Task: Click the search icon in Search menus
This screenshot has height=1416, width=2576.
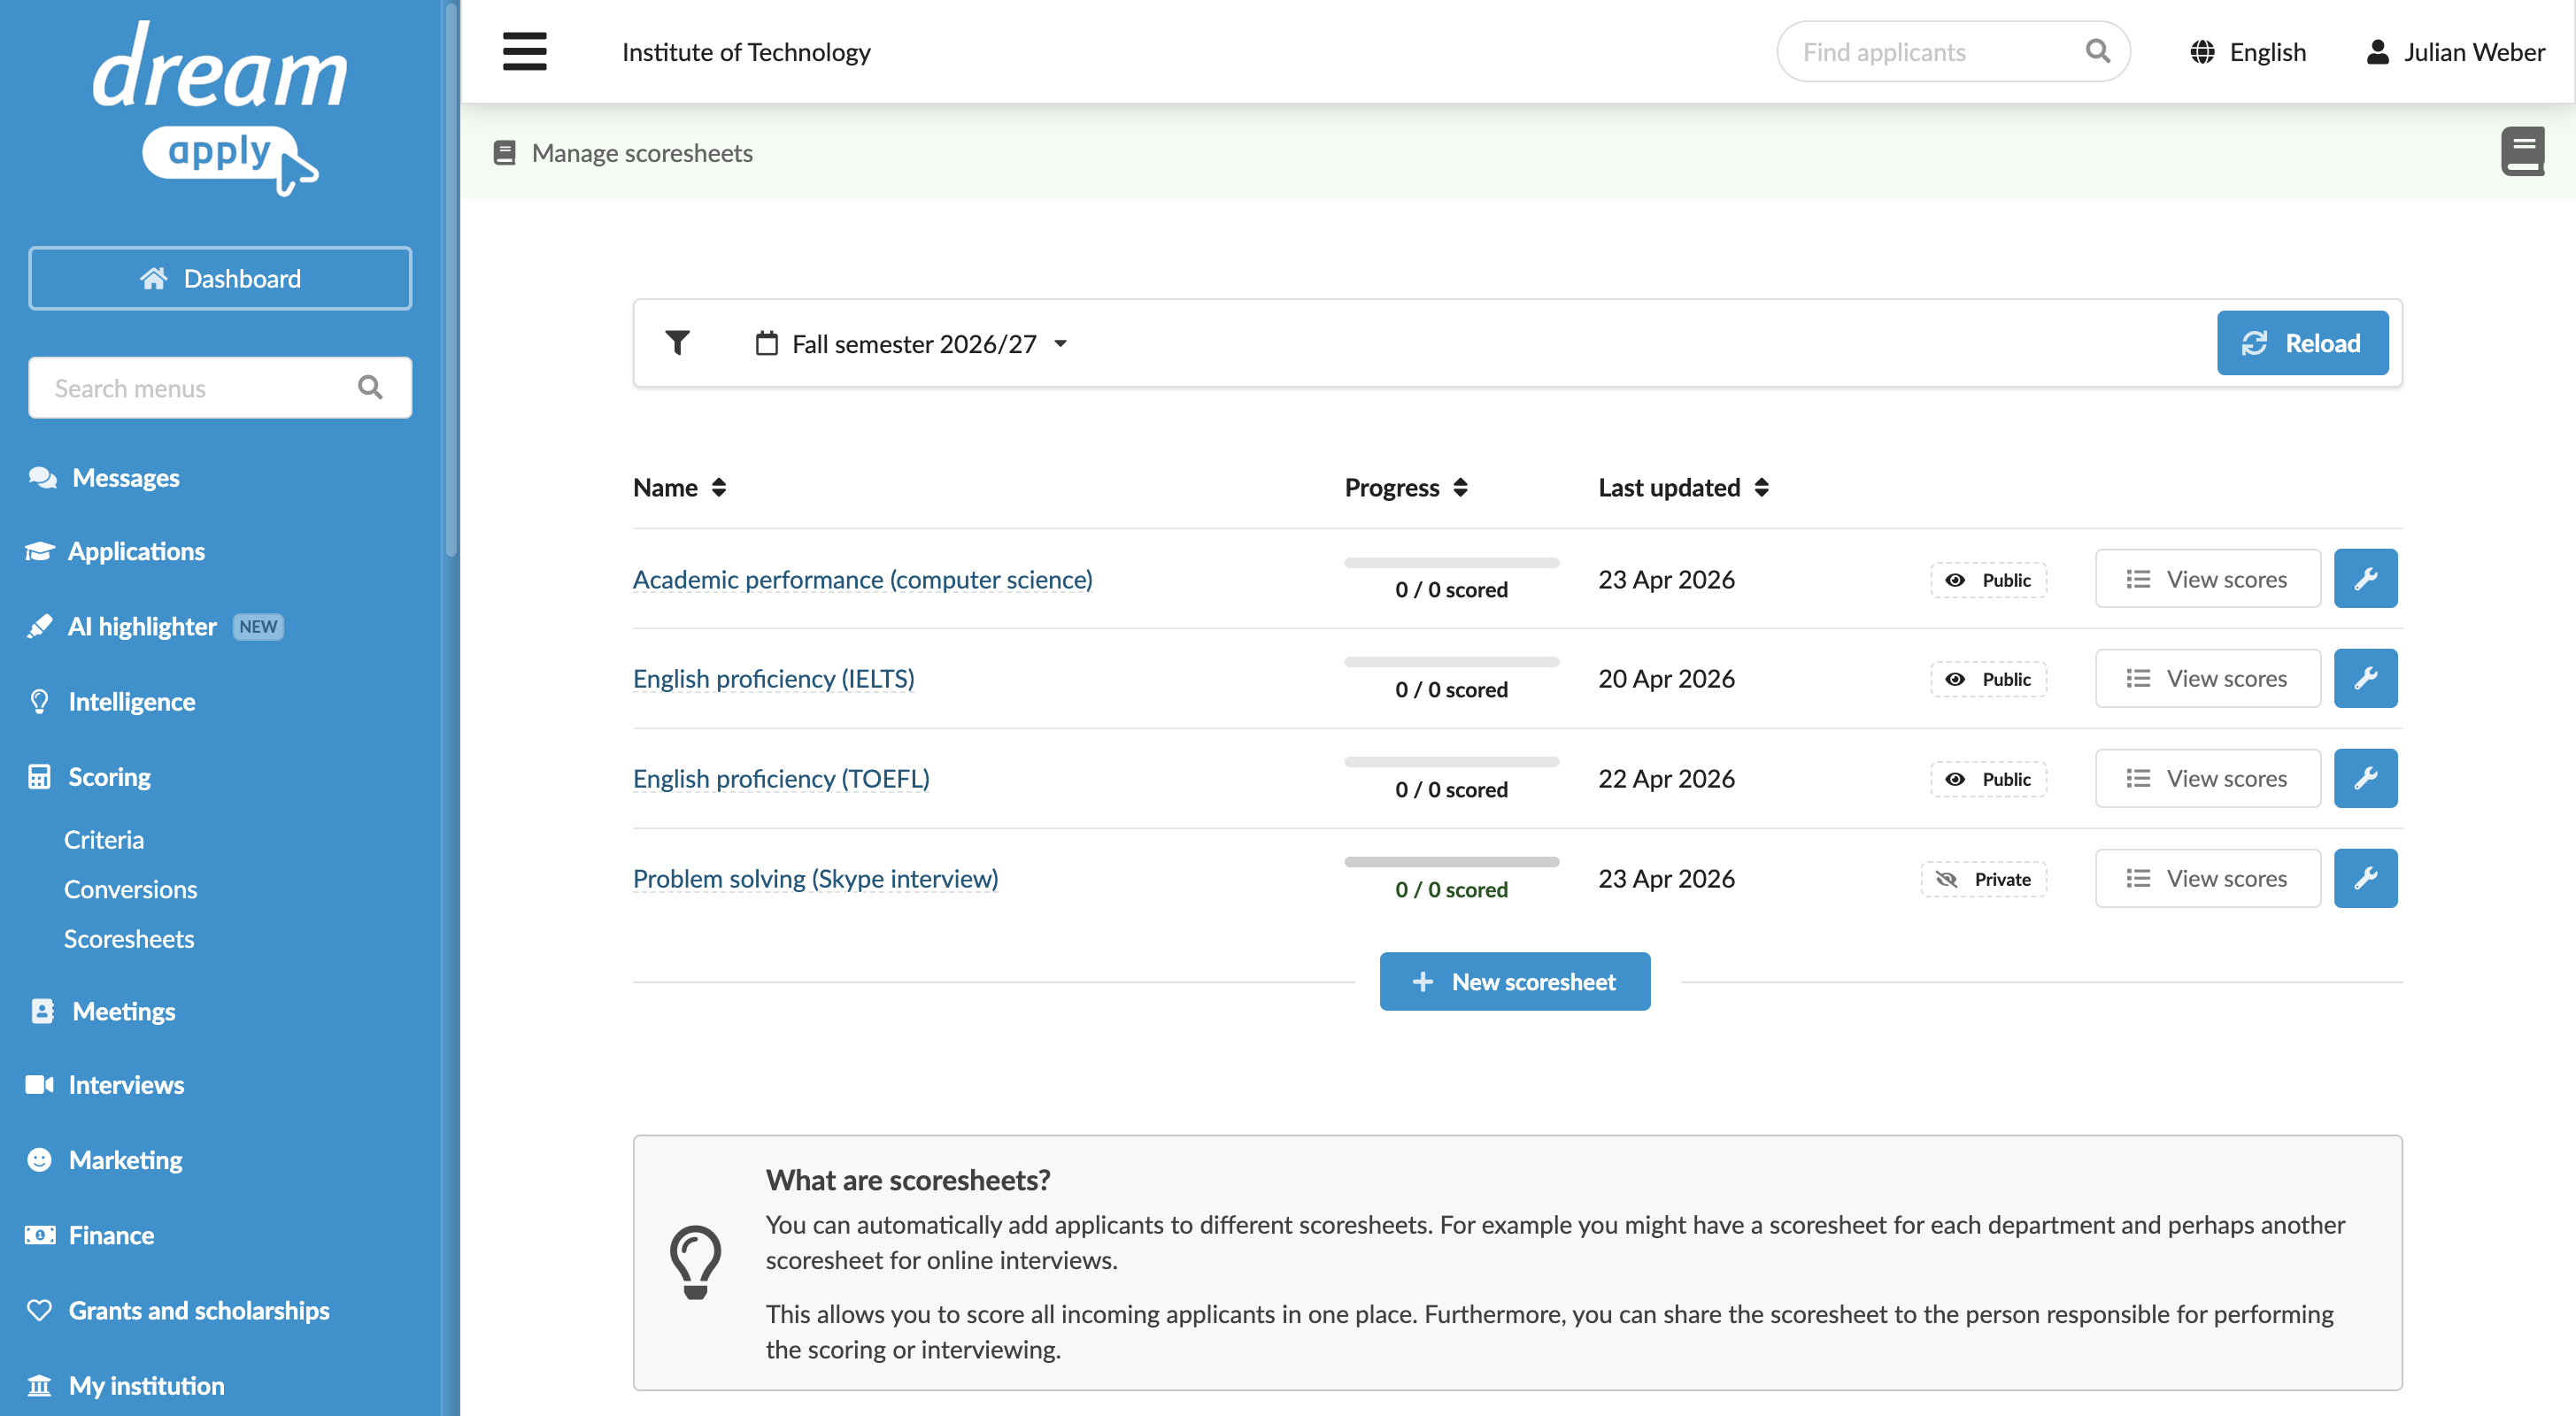Action: click(x=370, y=387)
